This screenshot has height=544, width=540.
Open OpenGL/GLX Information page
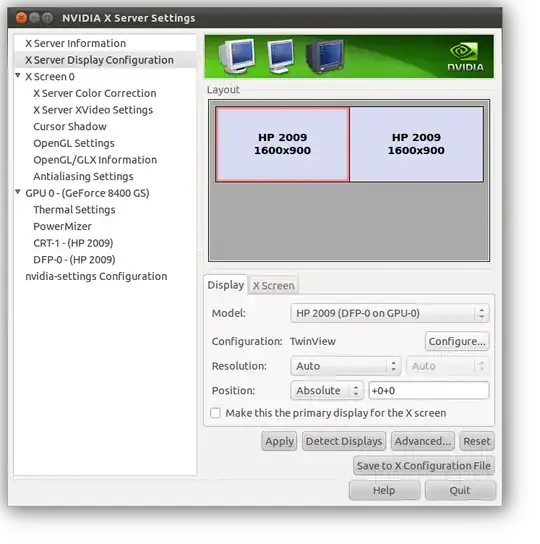pos(95,160)
